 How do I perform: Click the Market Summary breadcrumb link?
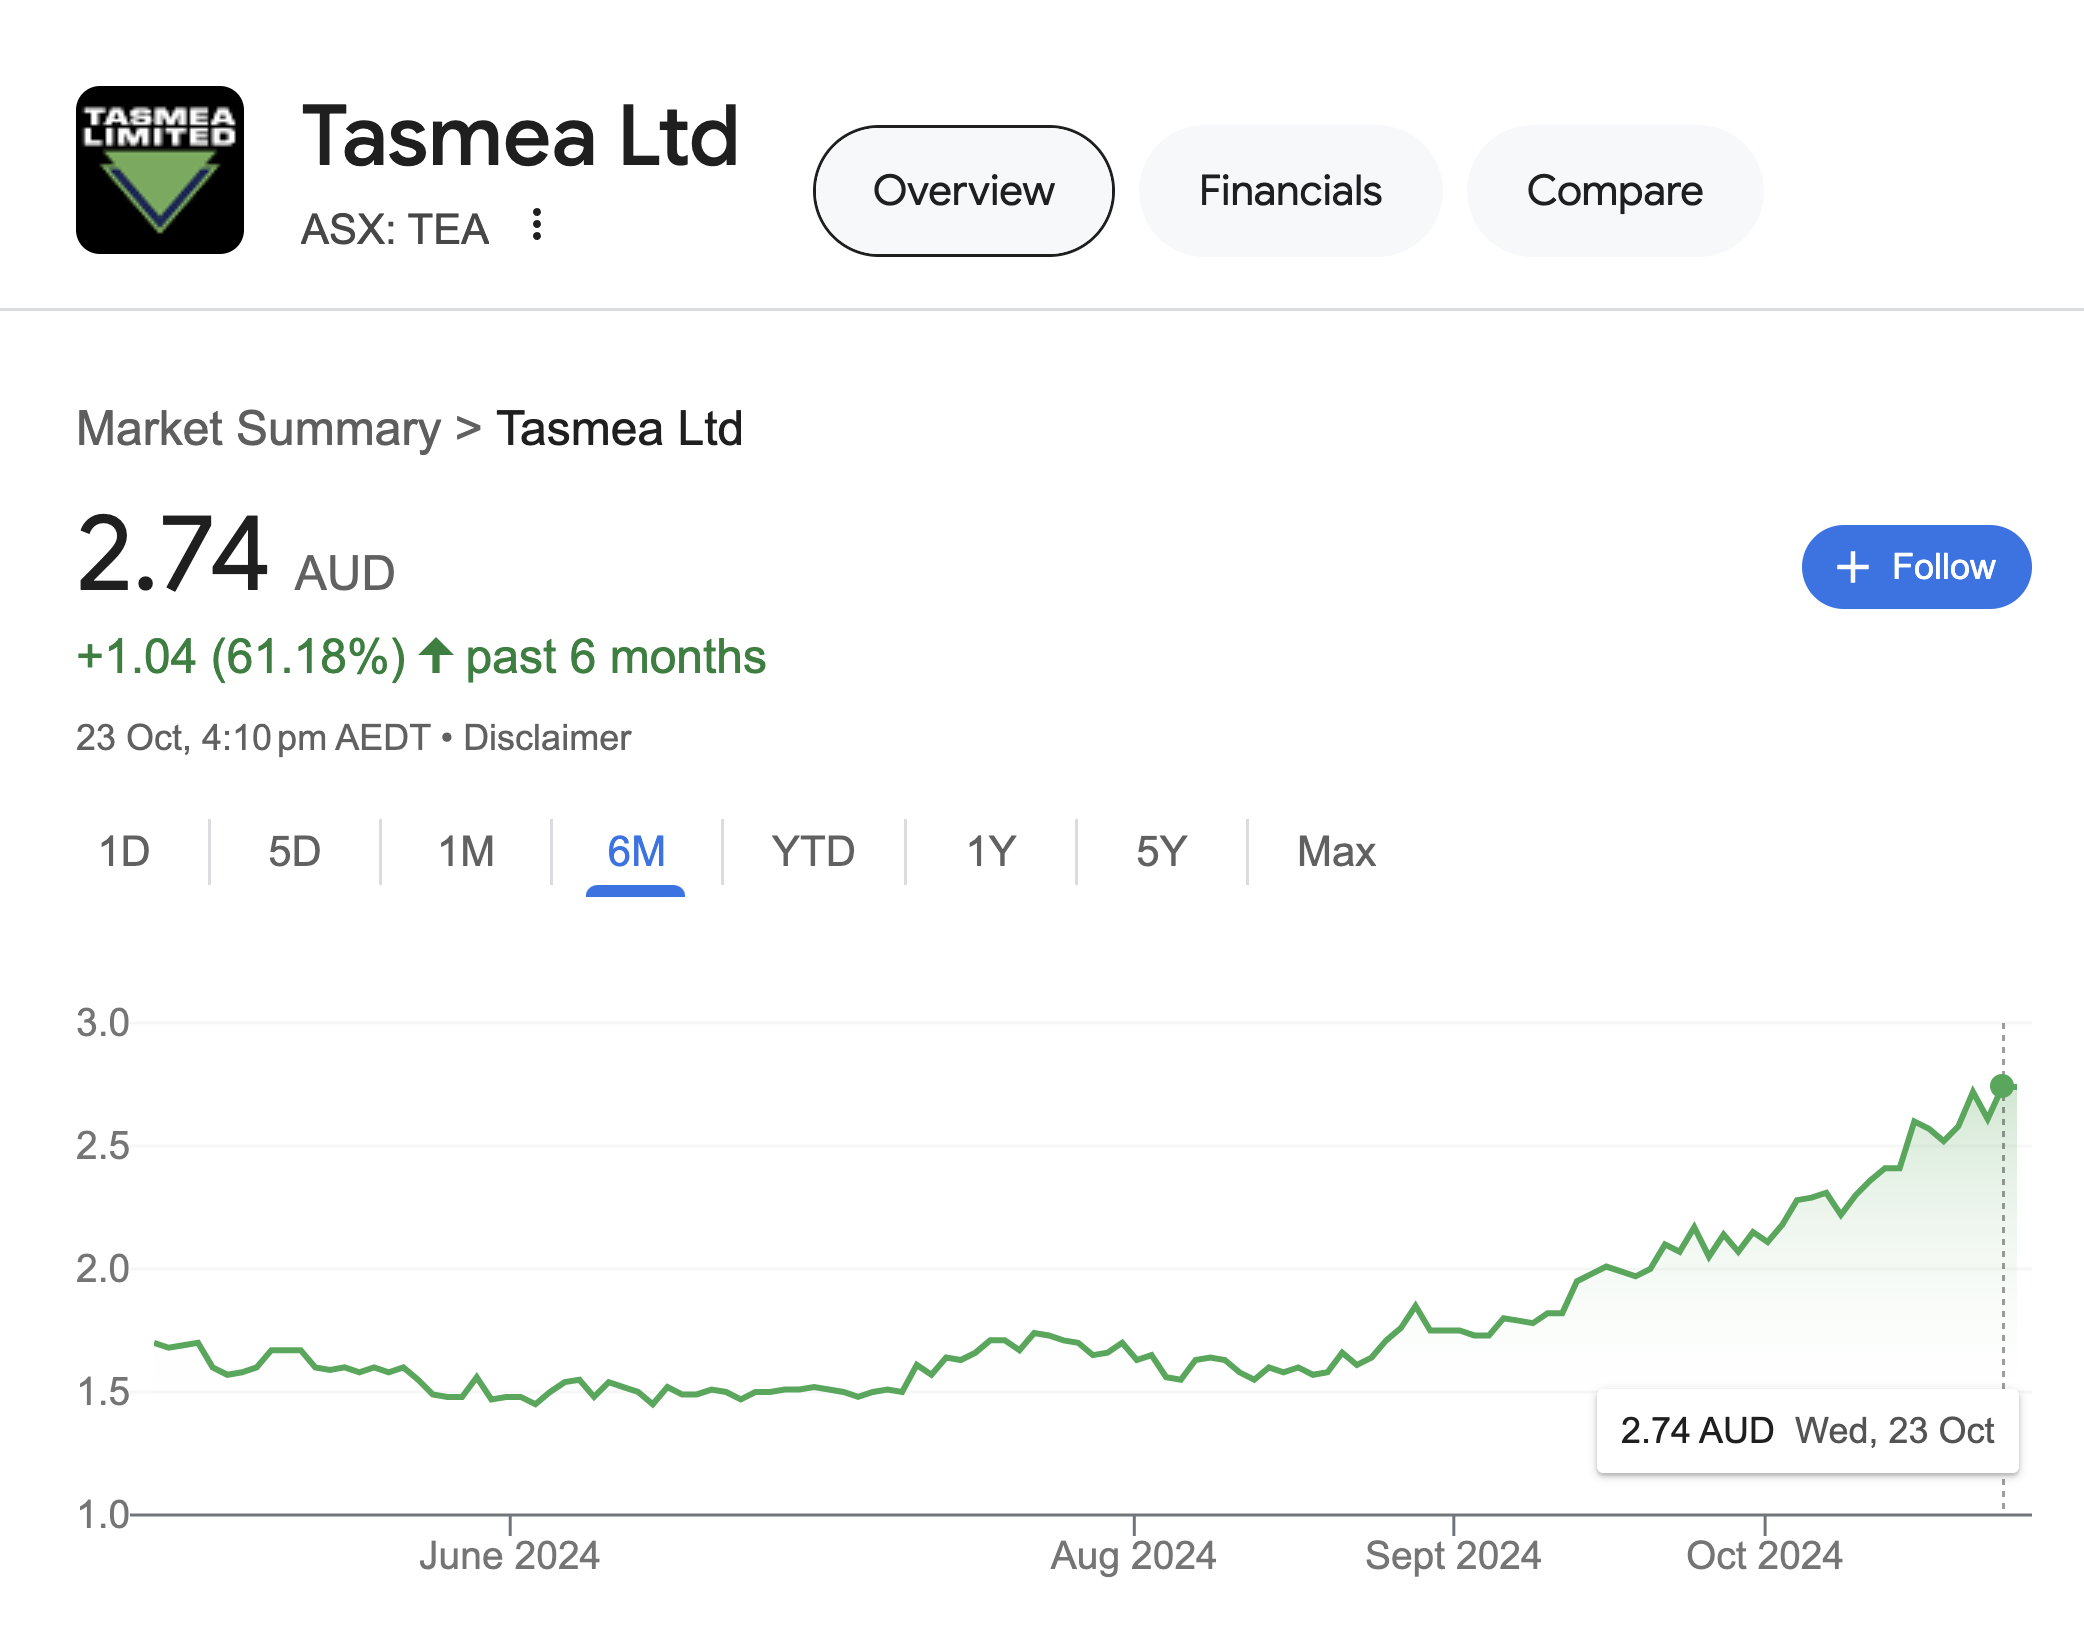click(x=259, y=429)
